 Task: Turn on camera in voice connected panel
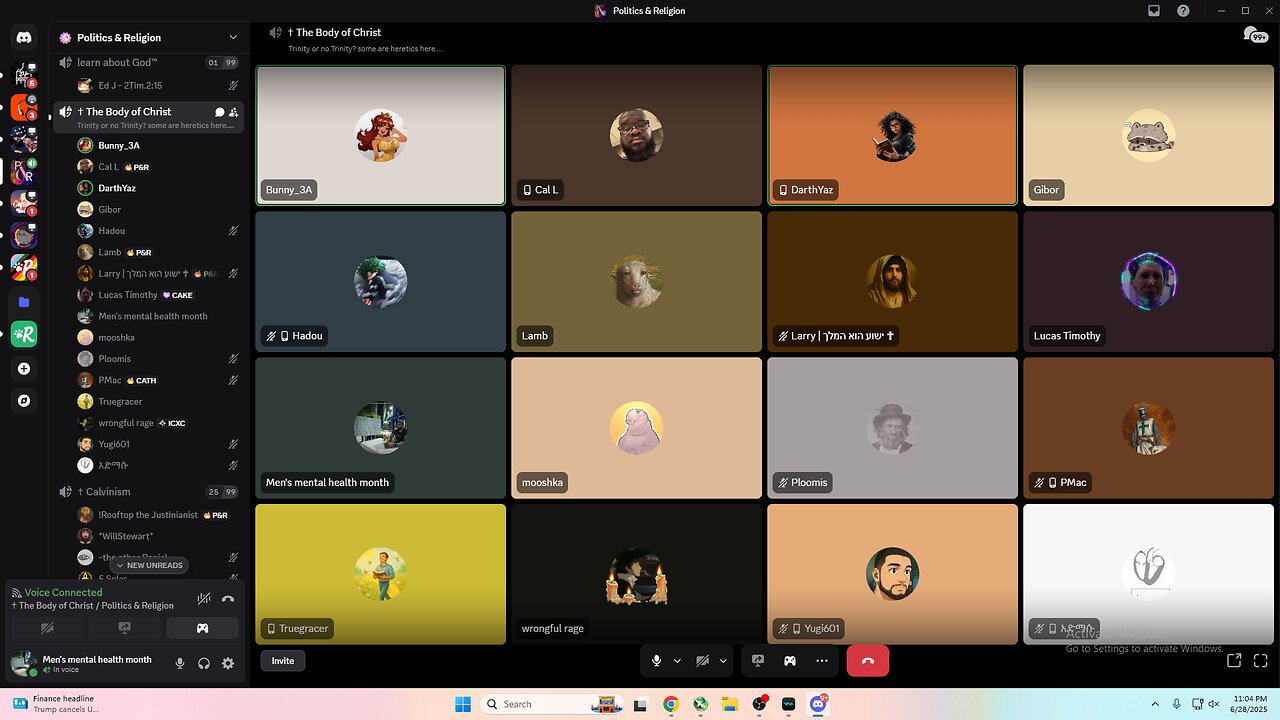[47, 628]
